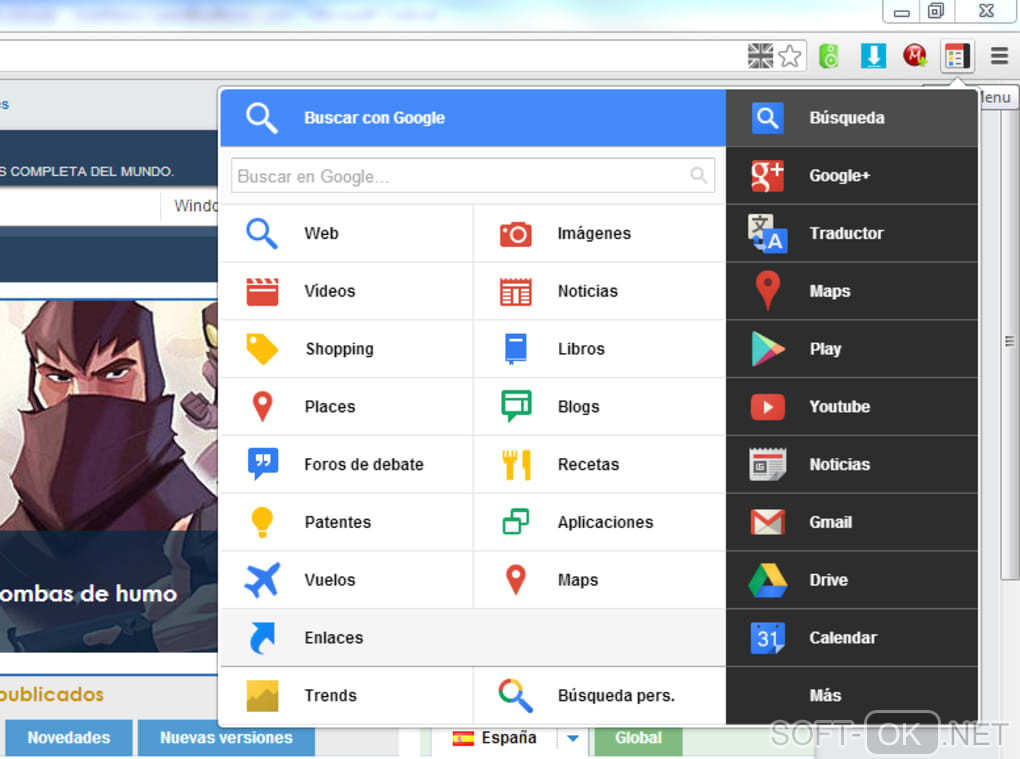Expand the España country dropdown arrow

(x=572, y=738)
